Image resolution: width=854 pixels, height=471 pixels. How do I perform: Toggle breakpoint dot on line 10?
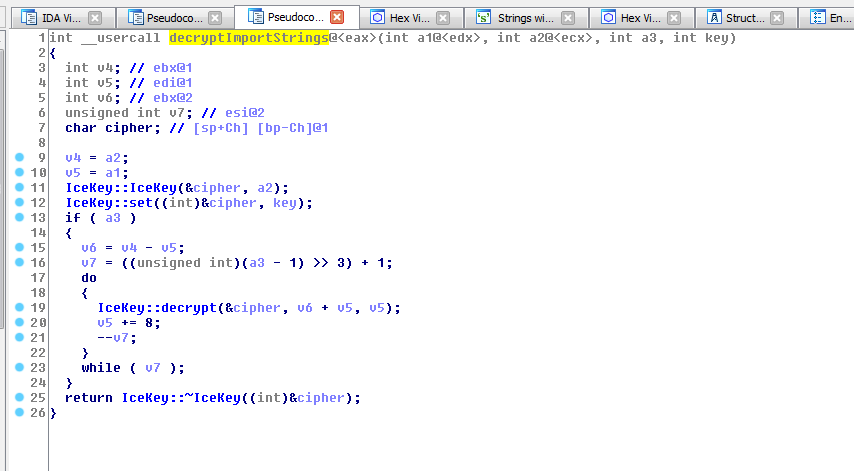pyautogui.click(x=20, y=172)
